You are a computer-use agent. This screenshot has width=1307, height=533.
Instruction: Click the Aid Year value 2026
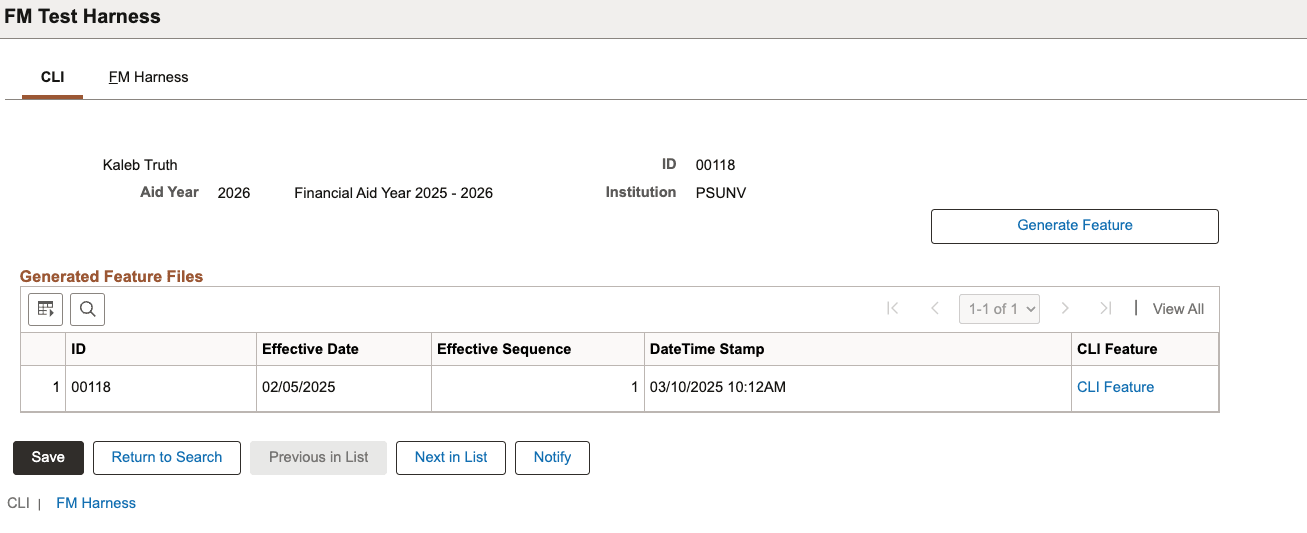234,193
